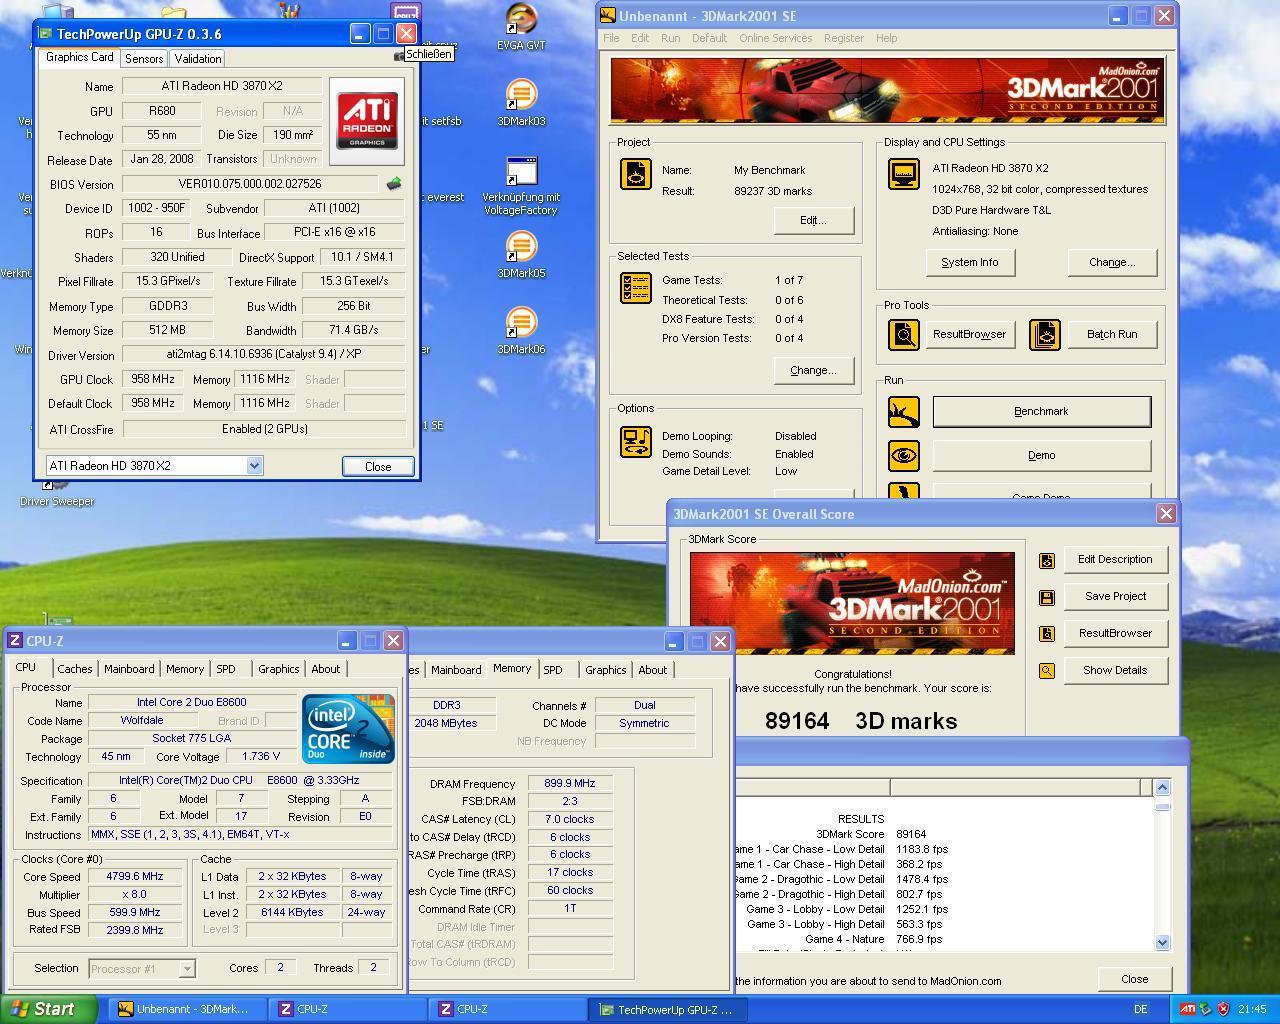Click the Options monitor icon in 3DMark2001
This screenshot has width=1280, height=1024.
pos(636,442)
